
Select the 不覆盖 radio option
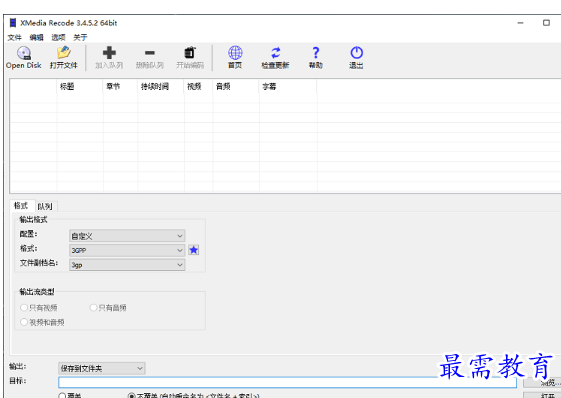[x=131, y=396]
